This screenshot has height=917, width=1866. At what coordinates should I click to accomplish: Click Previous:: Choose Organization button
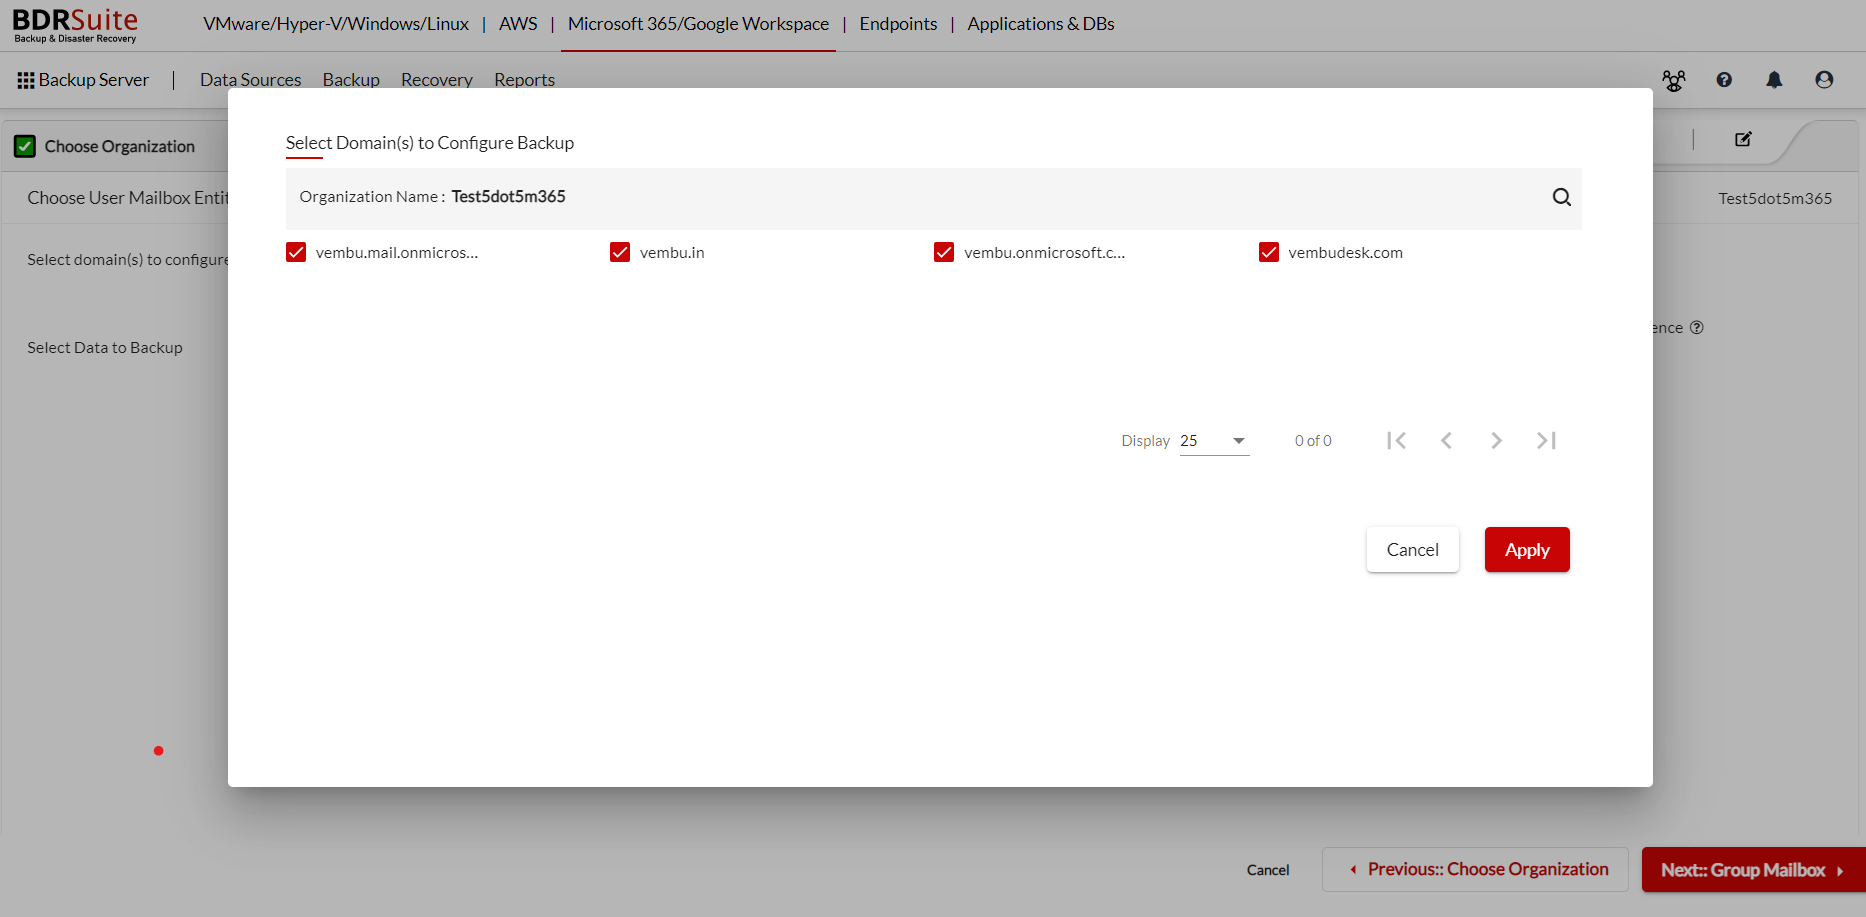tap(1475, 870)
